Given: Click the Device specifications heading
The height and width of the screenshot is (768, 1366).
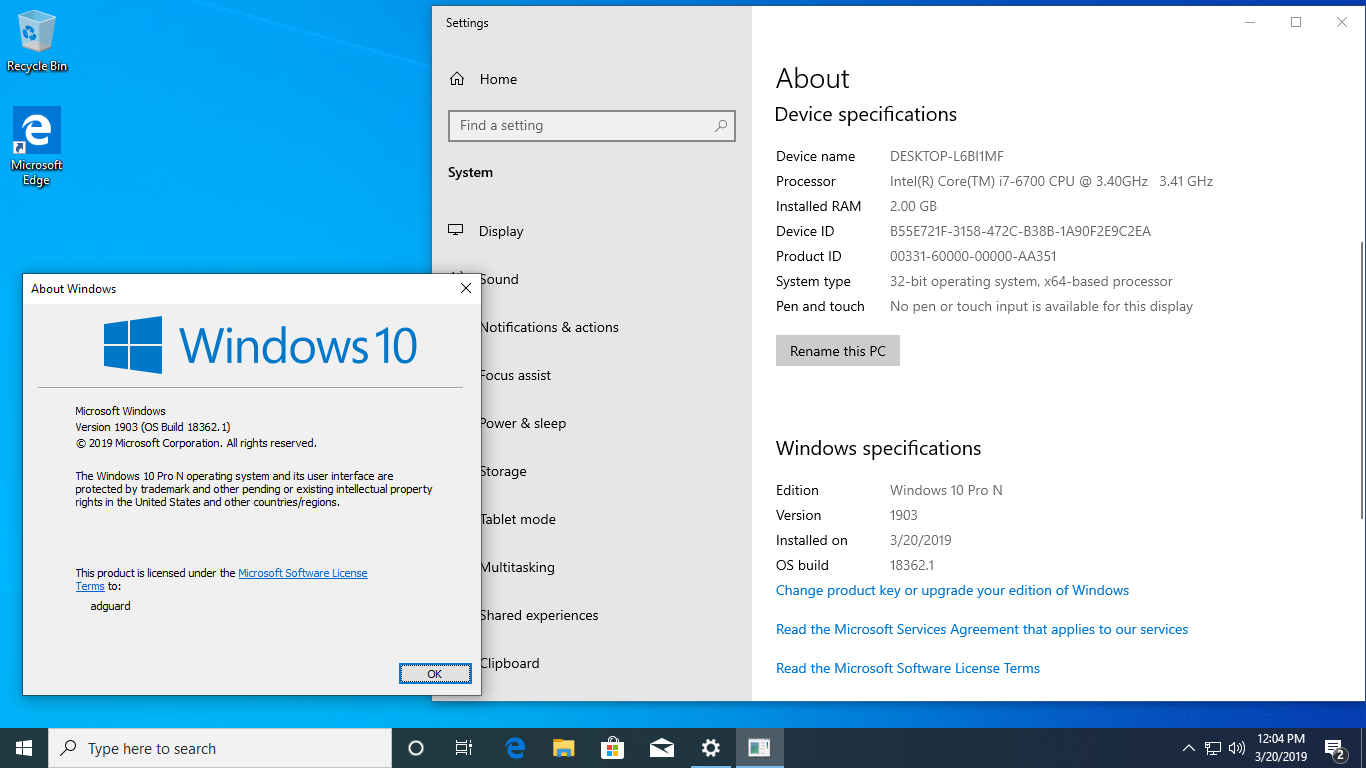Looking at the screenshot, I should click(x=866, y=114).
